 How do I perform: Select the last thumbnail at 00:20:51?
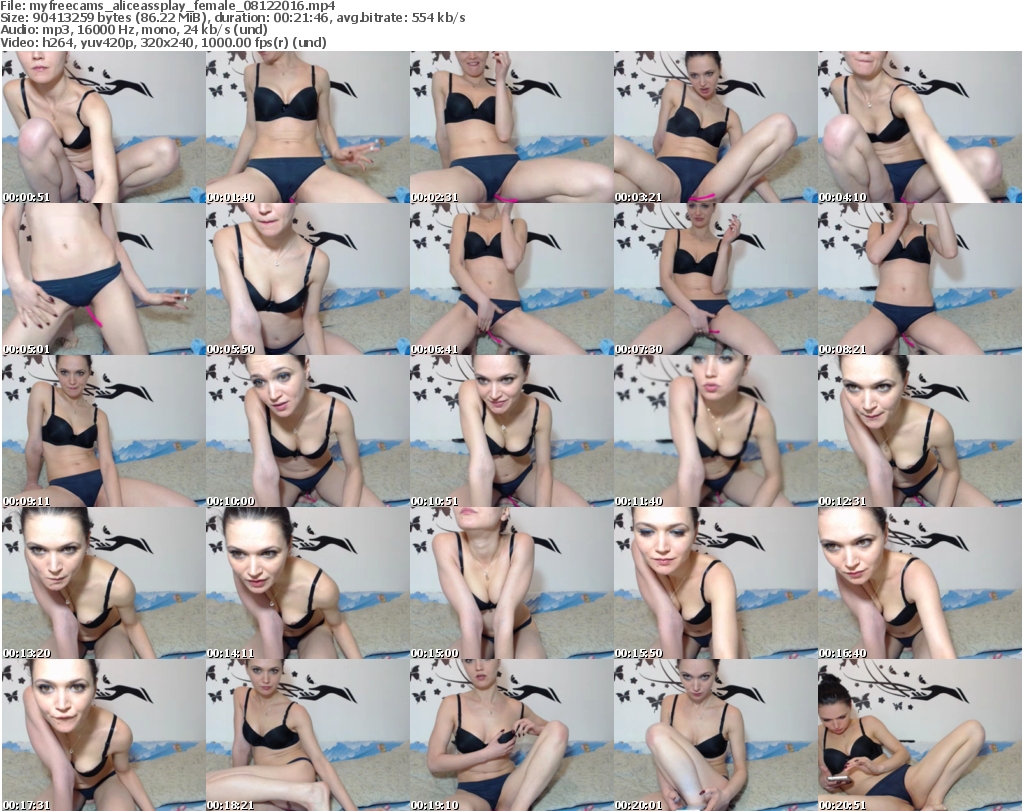coord(919,735)
